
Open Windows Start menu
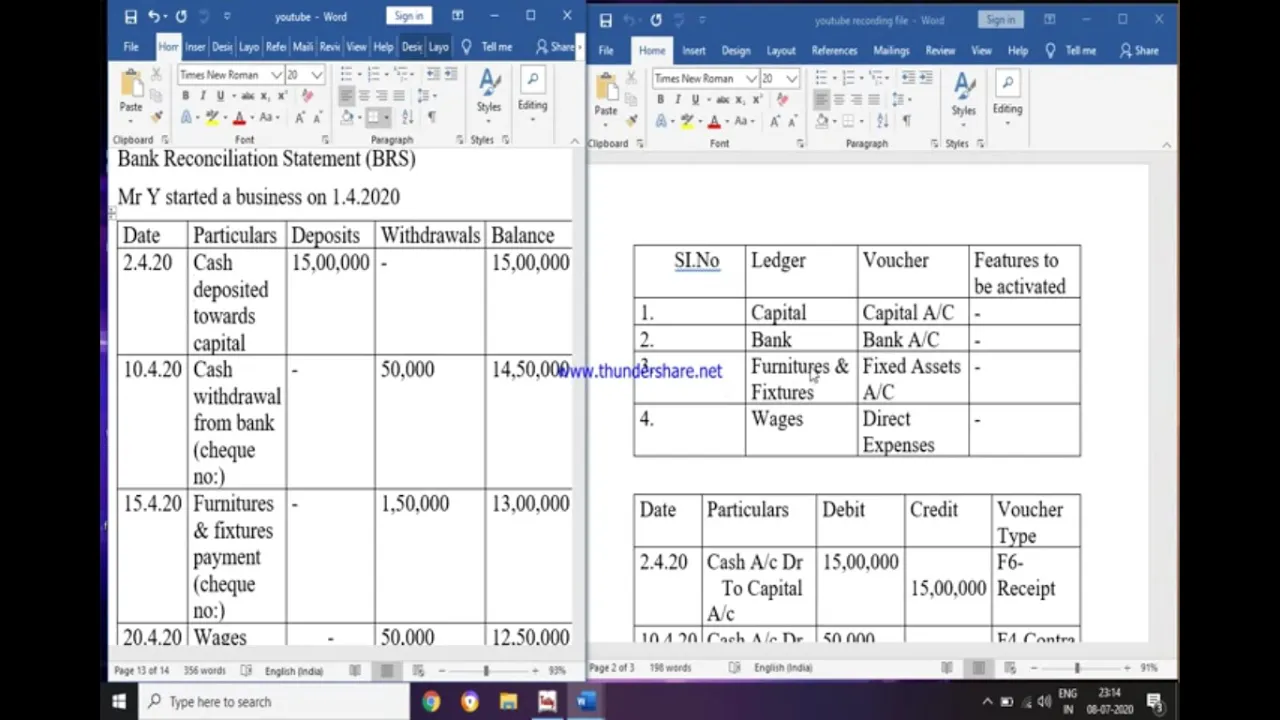(x=119, y=701)
